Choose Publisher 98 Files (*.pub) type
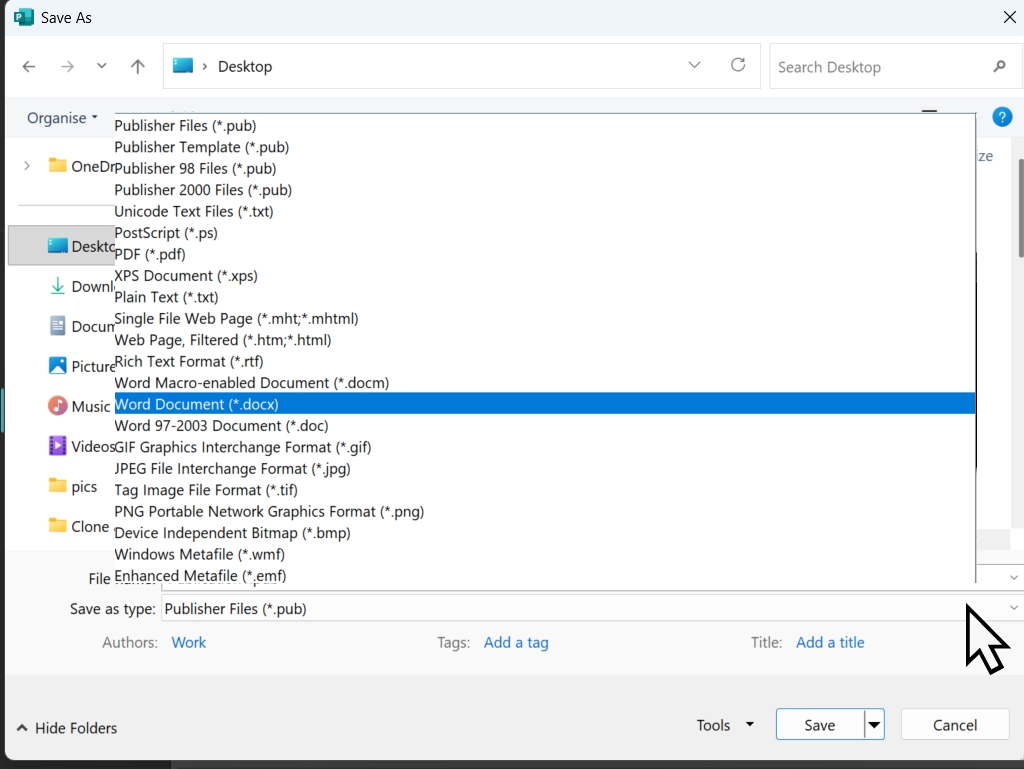The height and width of the screenshot is (769, 1024). point(545,168)
